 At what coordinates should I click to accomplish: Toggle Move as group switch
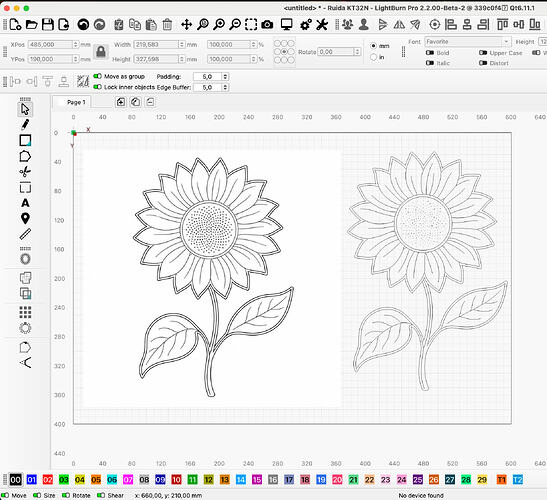tap(98, 76)
